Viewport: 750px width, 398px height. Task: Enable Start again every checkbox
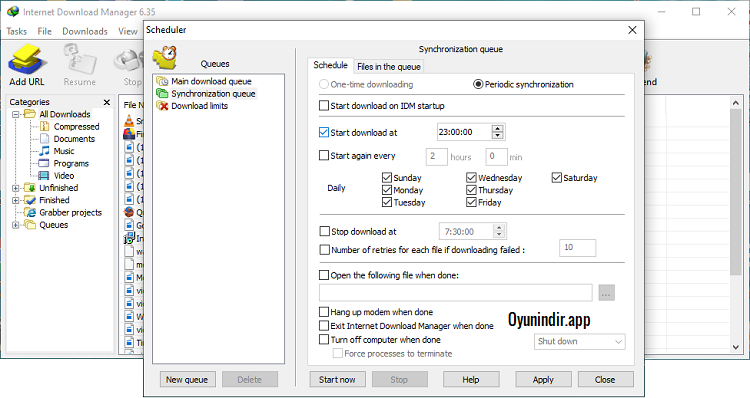pos(324,155)
